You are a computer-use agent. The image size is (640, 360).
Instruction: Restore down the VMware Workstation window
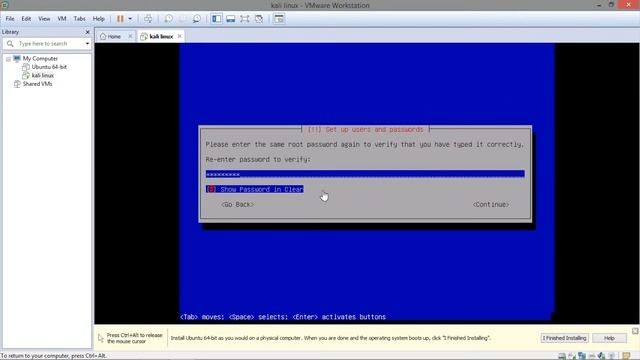[611, 5]
